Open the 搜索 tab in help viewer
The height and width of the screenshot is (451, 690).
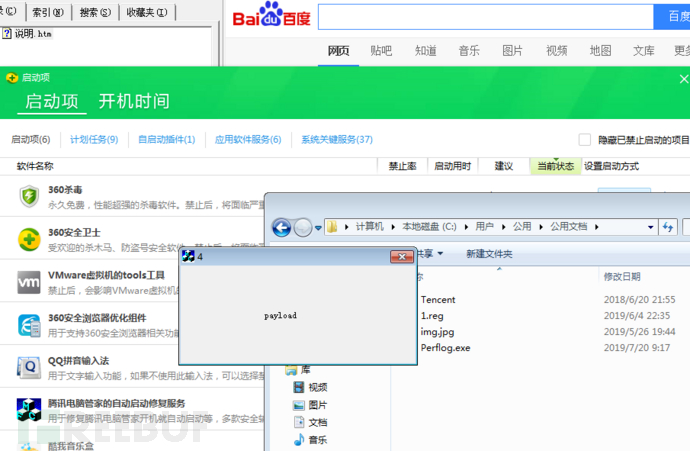coord(95,12)
